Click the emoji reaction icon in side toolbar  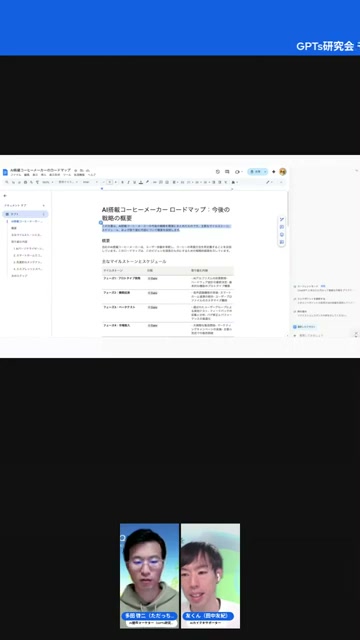[282, 235]
